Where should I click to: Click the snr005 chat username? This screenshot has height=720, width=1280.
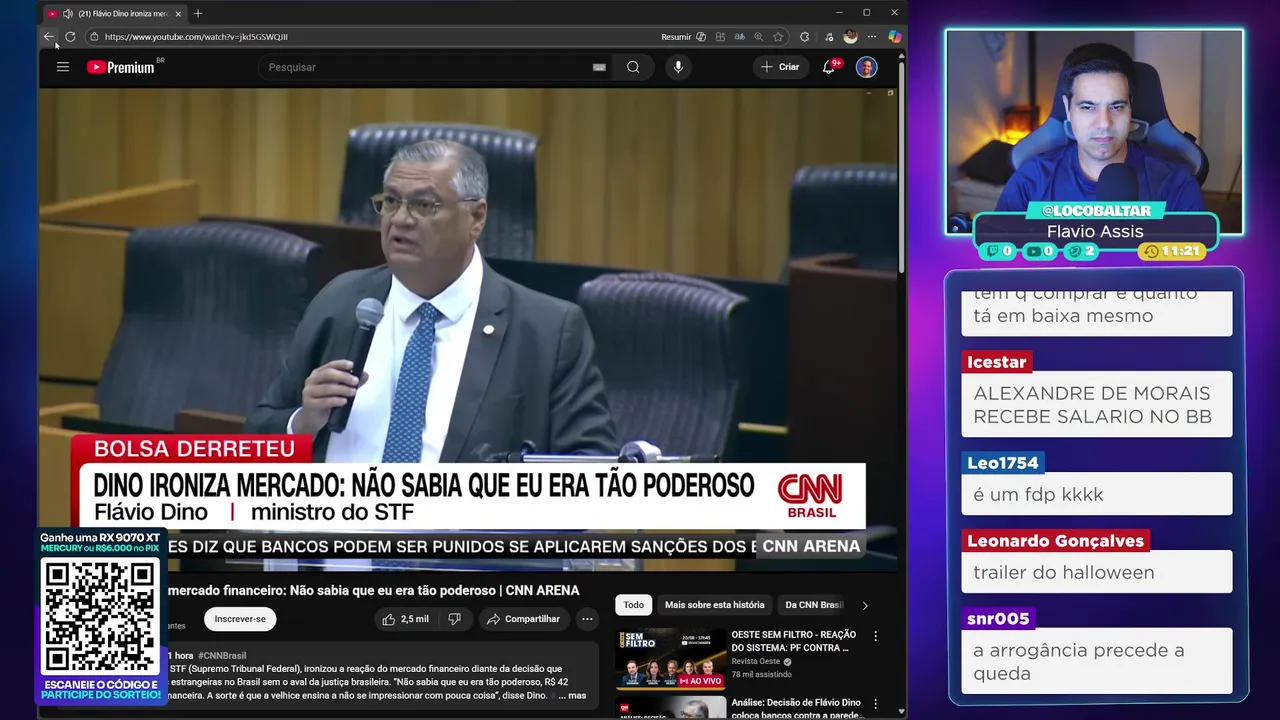[x=999, y=619]
